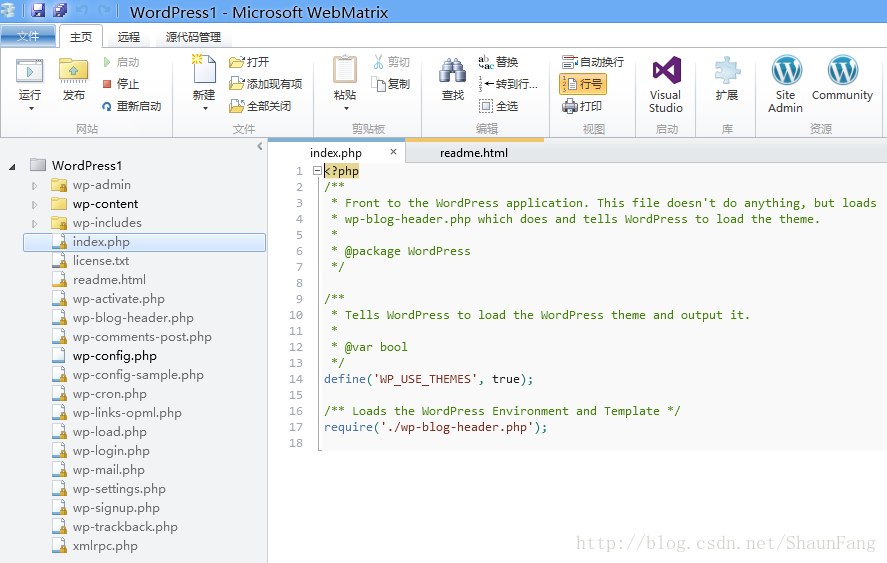This screenshot has width=887, height=563.
Task: Click the Save icon in title bar
Action: pyautogui.click(x=38, y=10)
